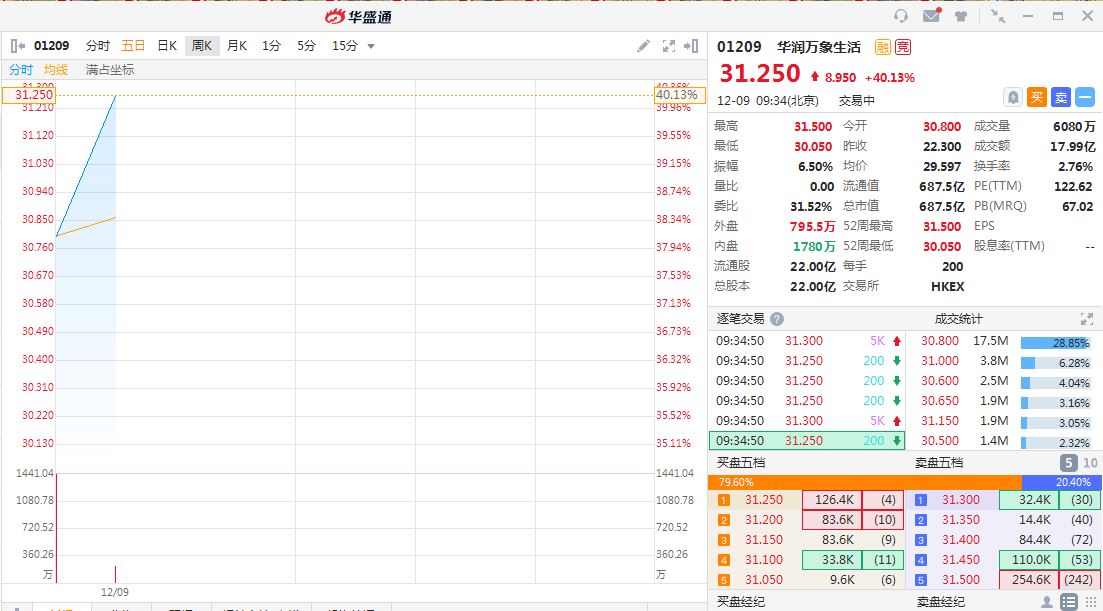Click the 宽 badge icon
This screenshot has width=1103, height=611.
point(903,47)
